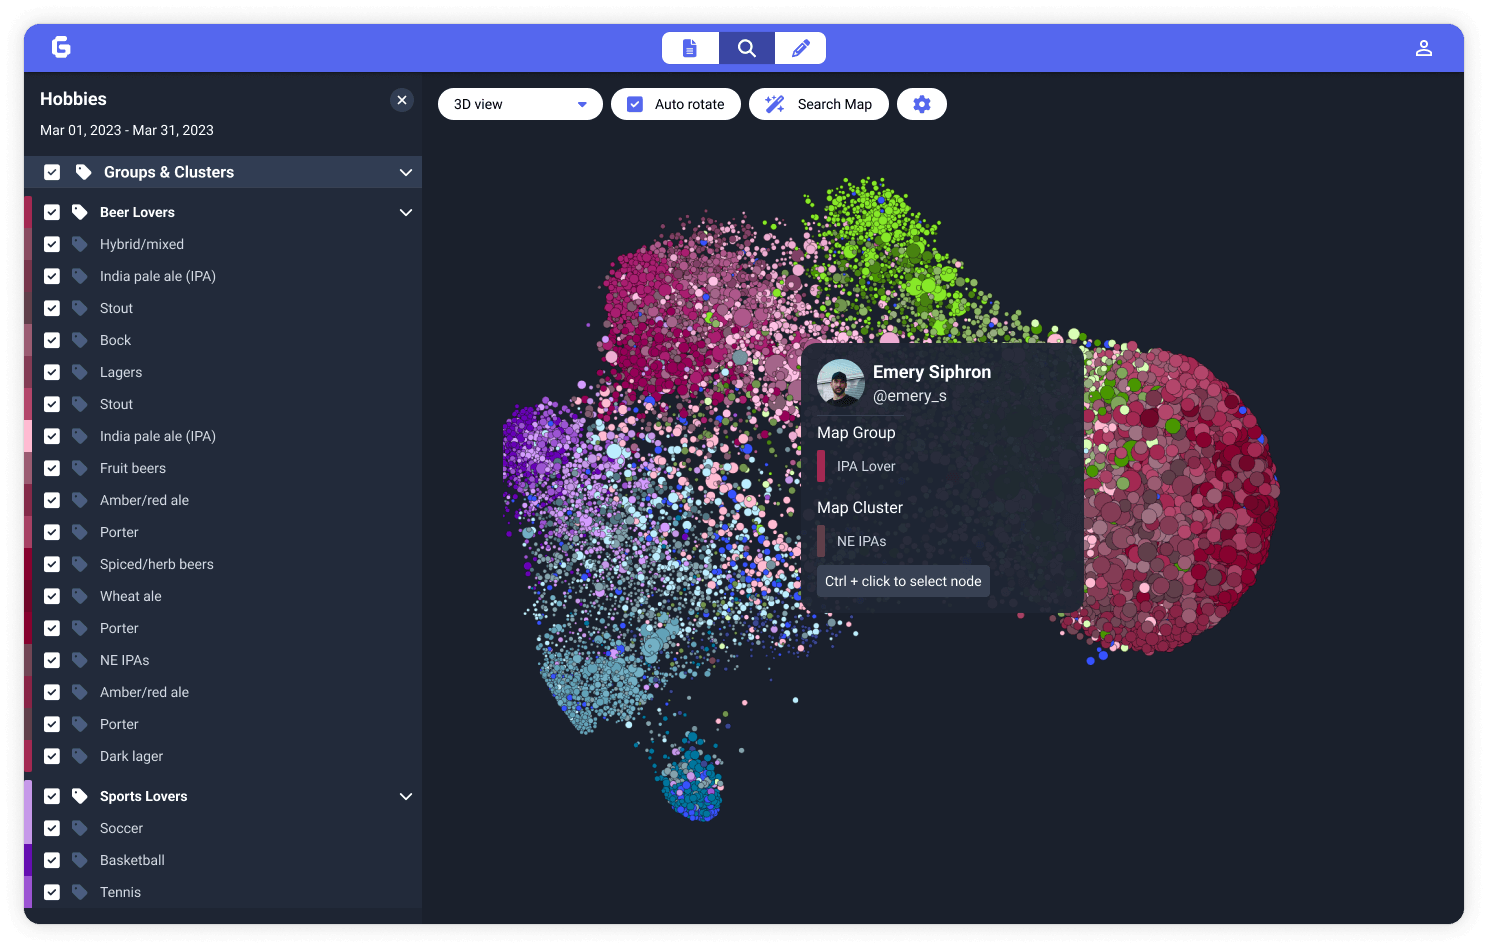Click the Search Map button
Screen dimensions: 1488x948
[818, 104]
